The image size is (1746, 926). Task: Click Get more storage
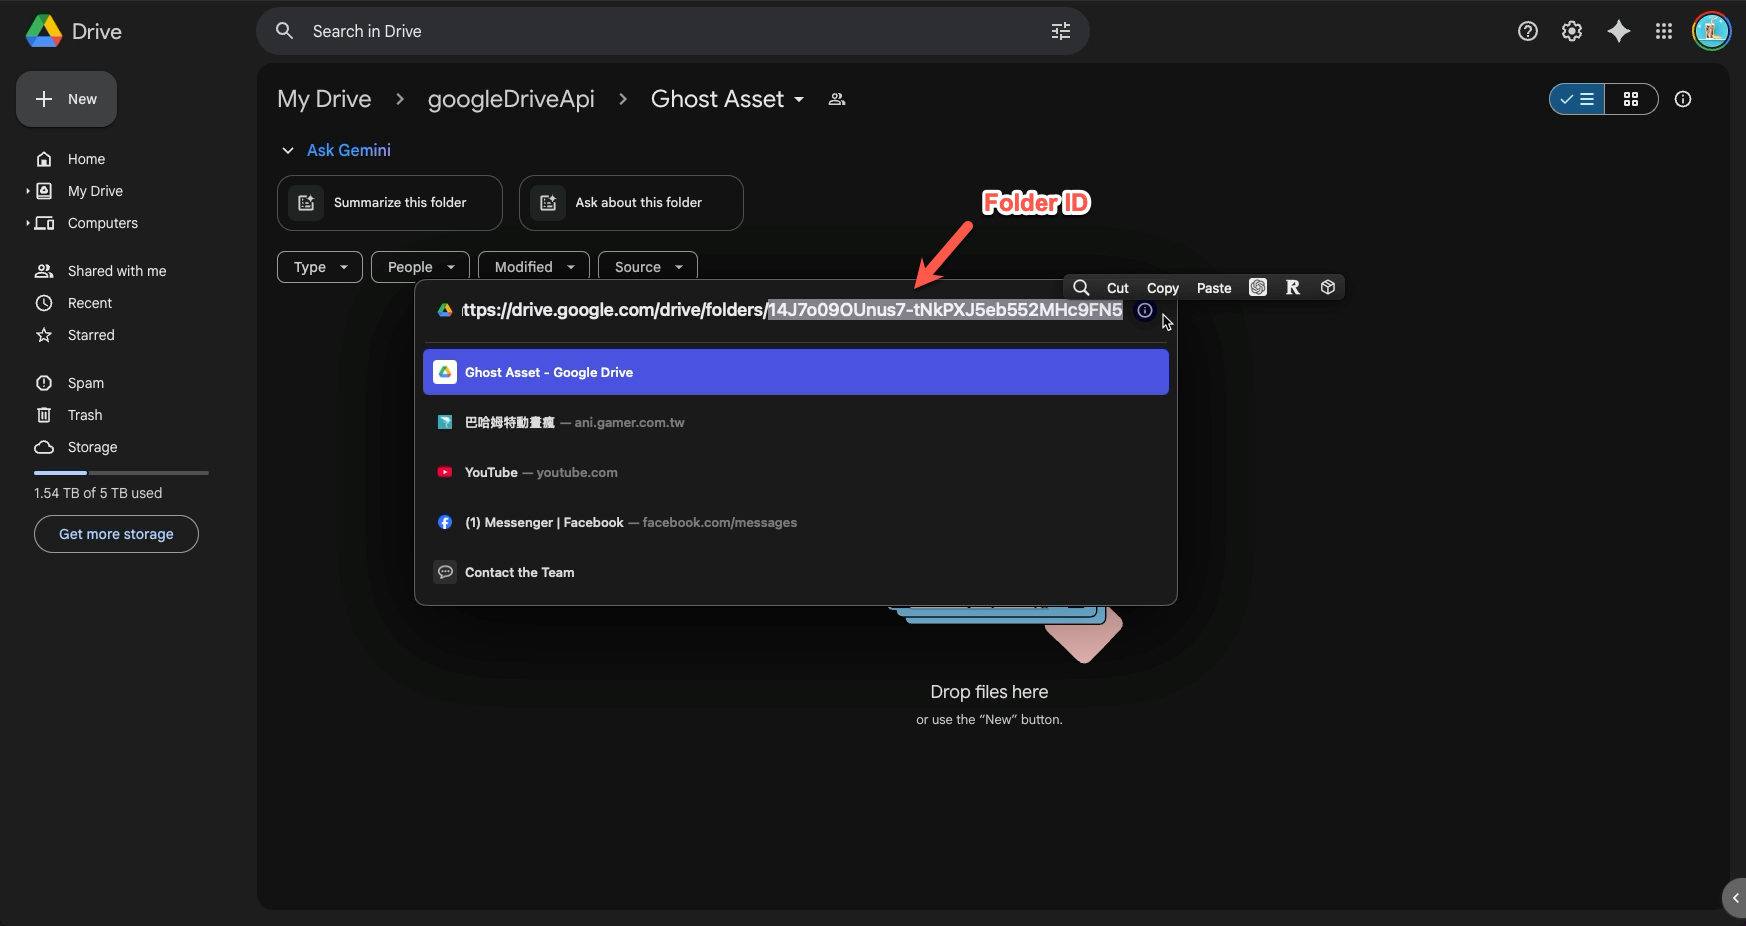(x=116, y=534)
